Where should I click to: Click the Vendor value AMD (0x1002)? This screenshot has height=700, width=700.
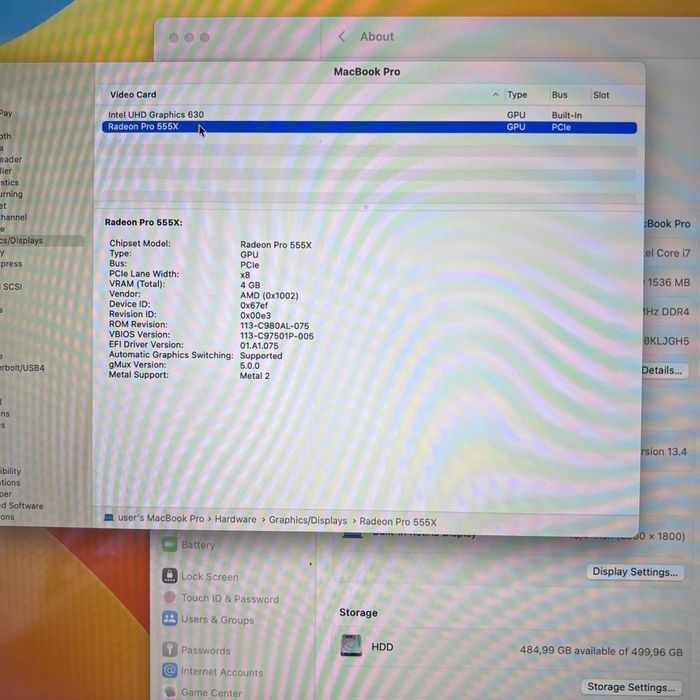tap(269, 296)
